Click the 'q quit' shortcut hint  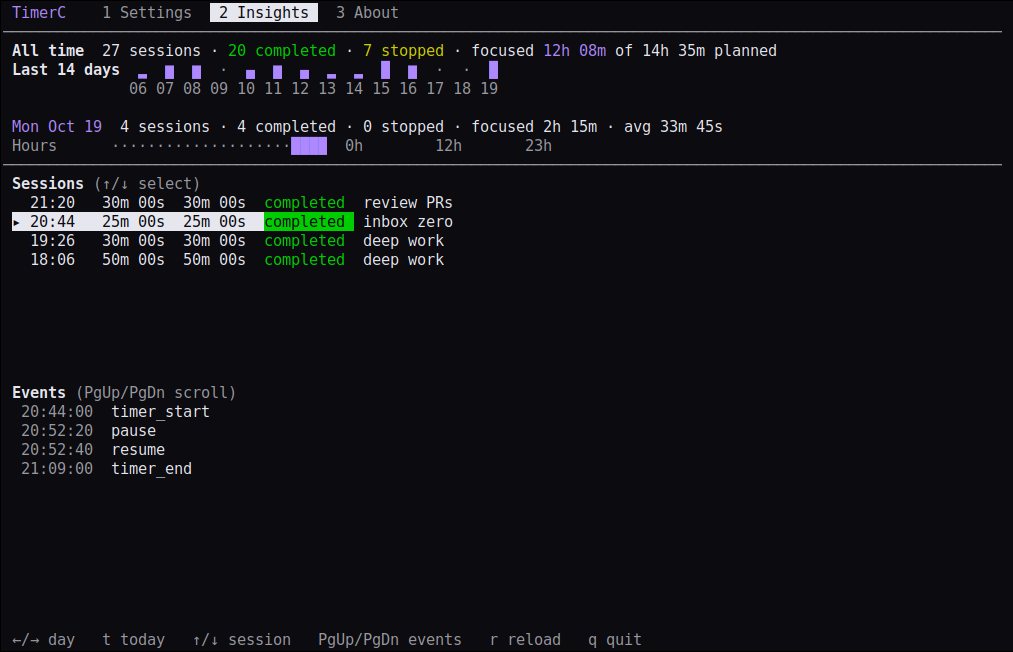(x=614, y=640)
